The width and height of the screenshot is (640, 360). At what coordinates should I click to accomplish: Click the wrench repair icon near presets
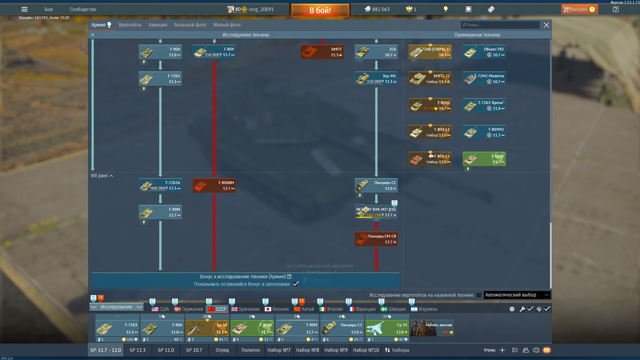tap(522, 309)
